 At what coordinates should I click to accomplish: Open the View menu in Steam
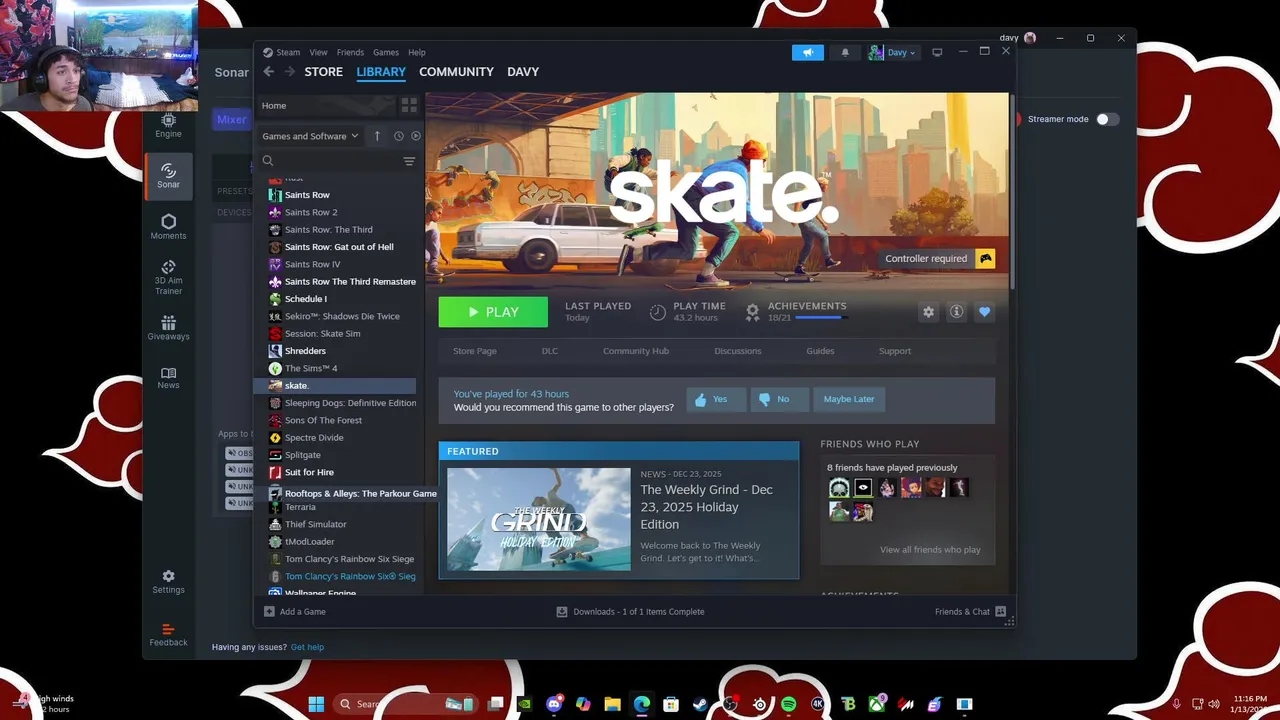[x=318, y=52]
